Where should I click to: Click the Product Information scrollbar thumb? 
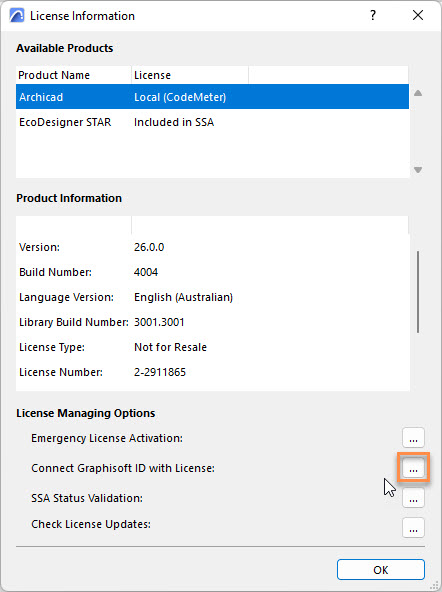coord(418,292)
